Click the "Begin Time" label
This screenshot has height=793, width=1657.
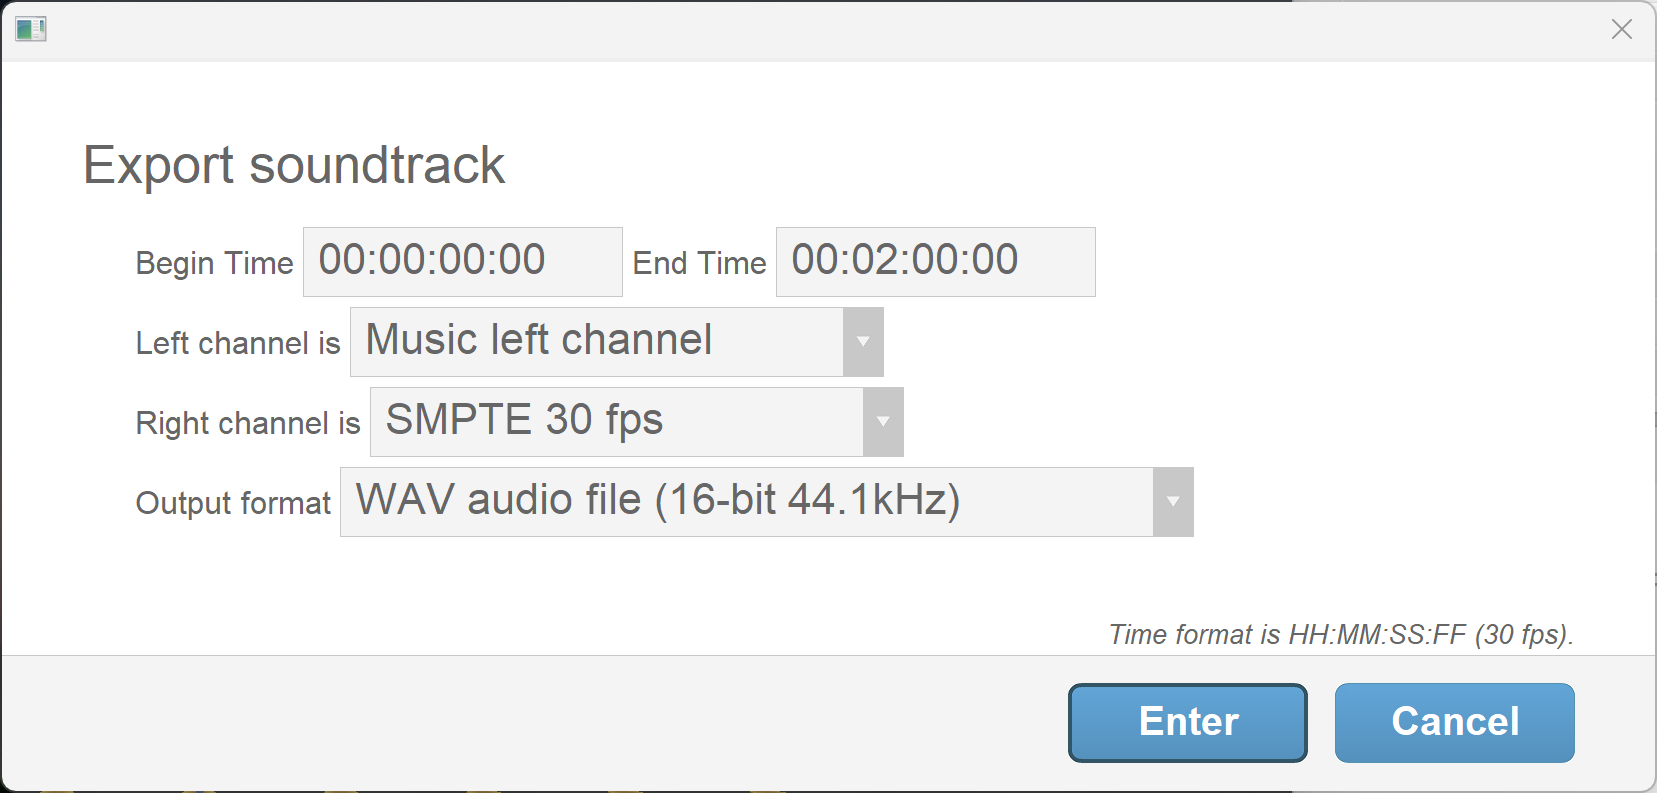213,262
